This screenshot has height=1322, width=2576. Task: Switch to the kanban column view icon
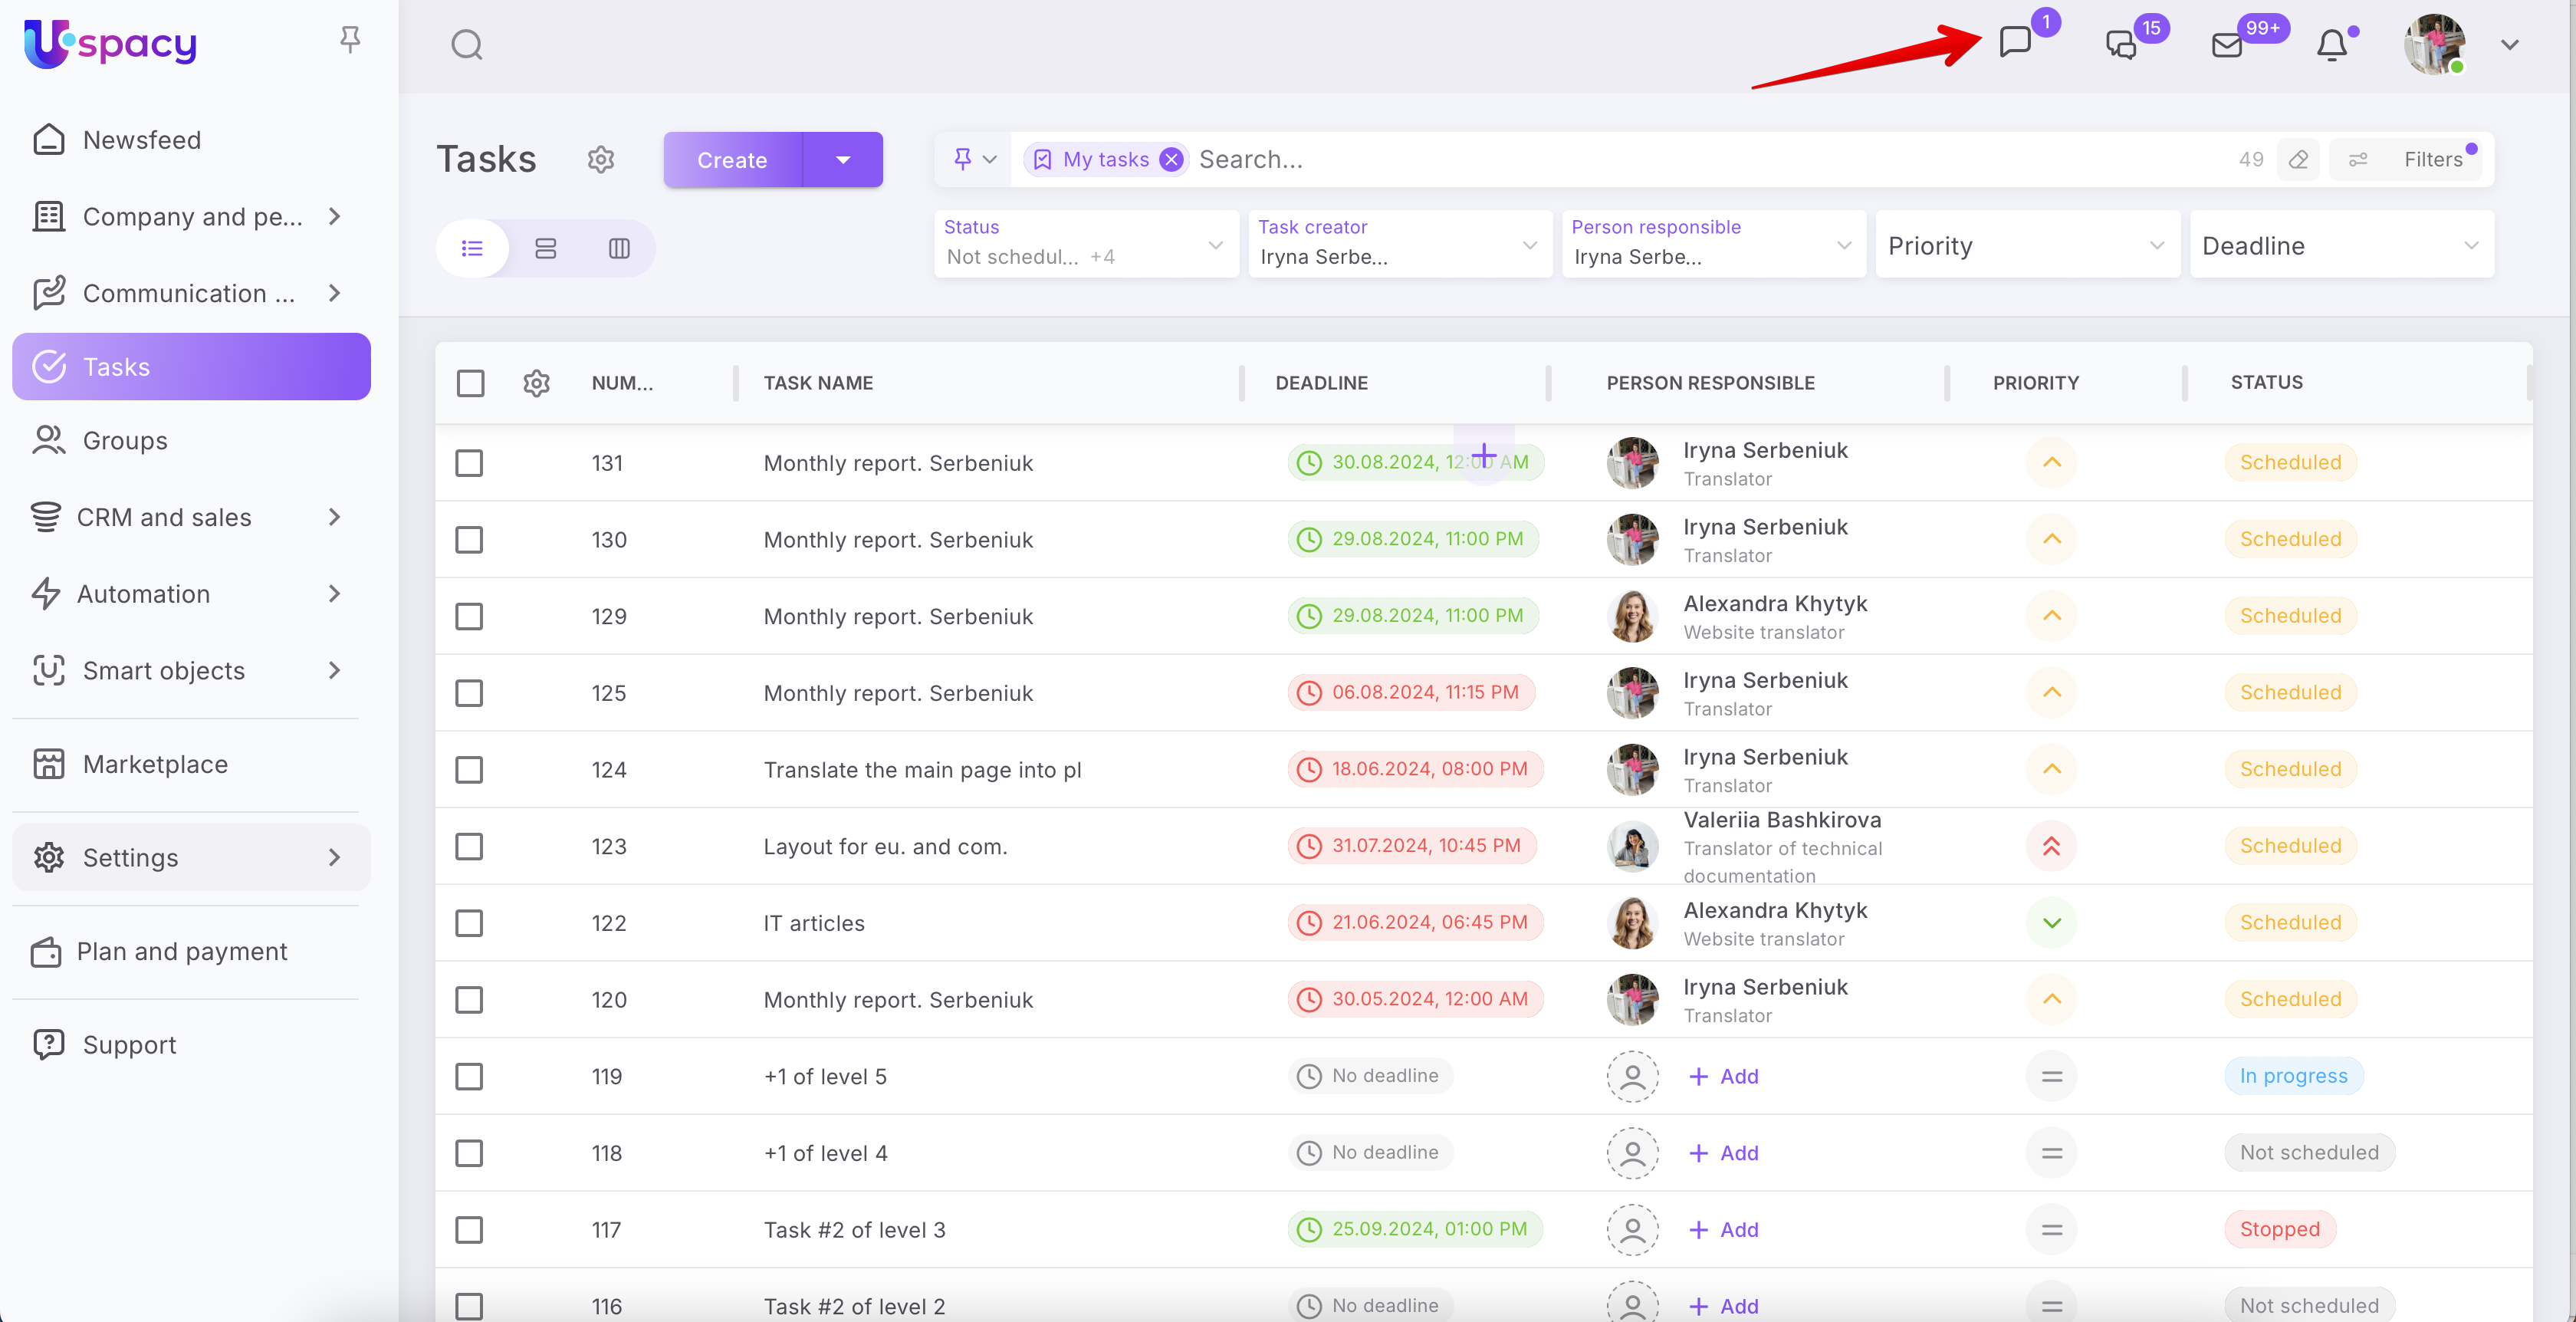(x=619, y=248)
